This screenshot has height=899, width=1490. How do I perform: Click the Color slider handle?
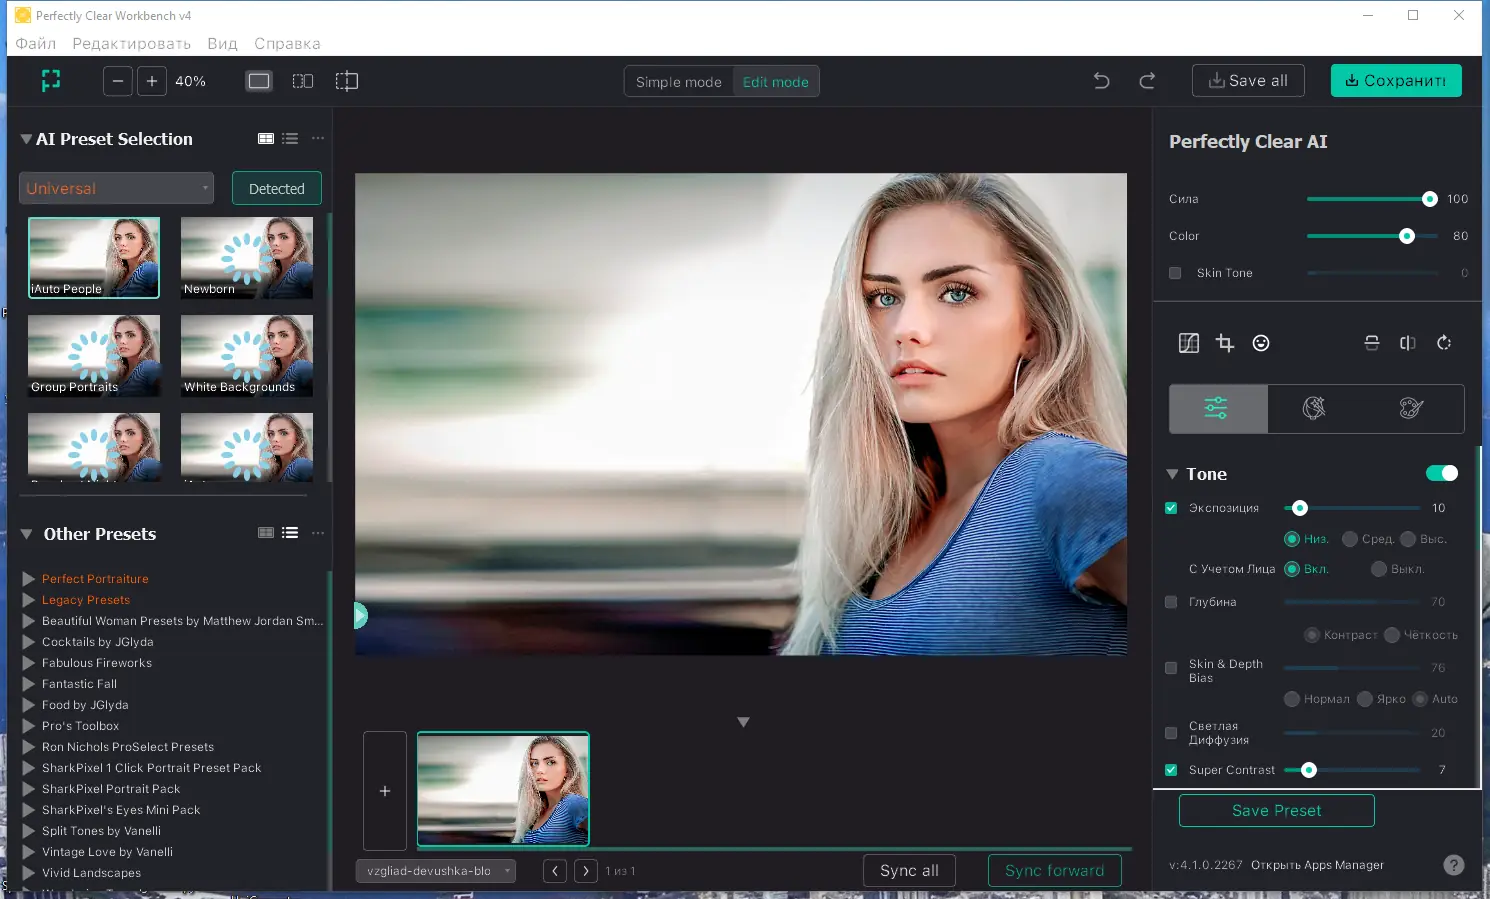(1407, 236)
